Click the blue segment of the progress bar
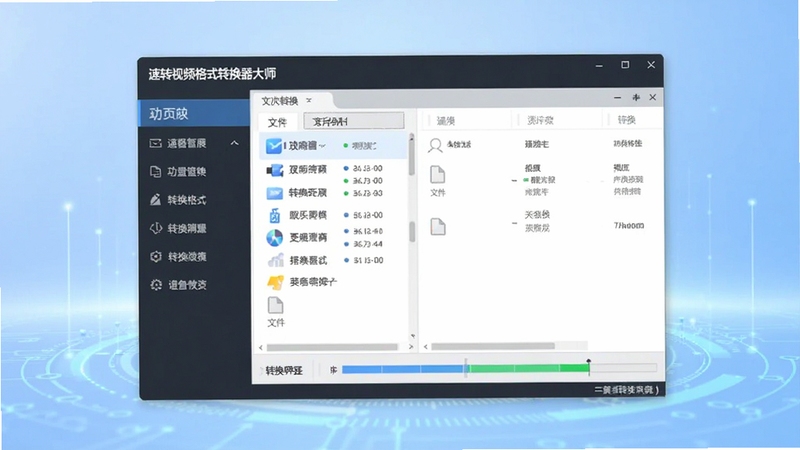 point(403,369)
